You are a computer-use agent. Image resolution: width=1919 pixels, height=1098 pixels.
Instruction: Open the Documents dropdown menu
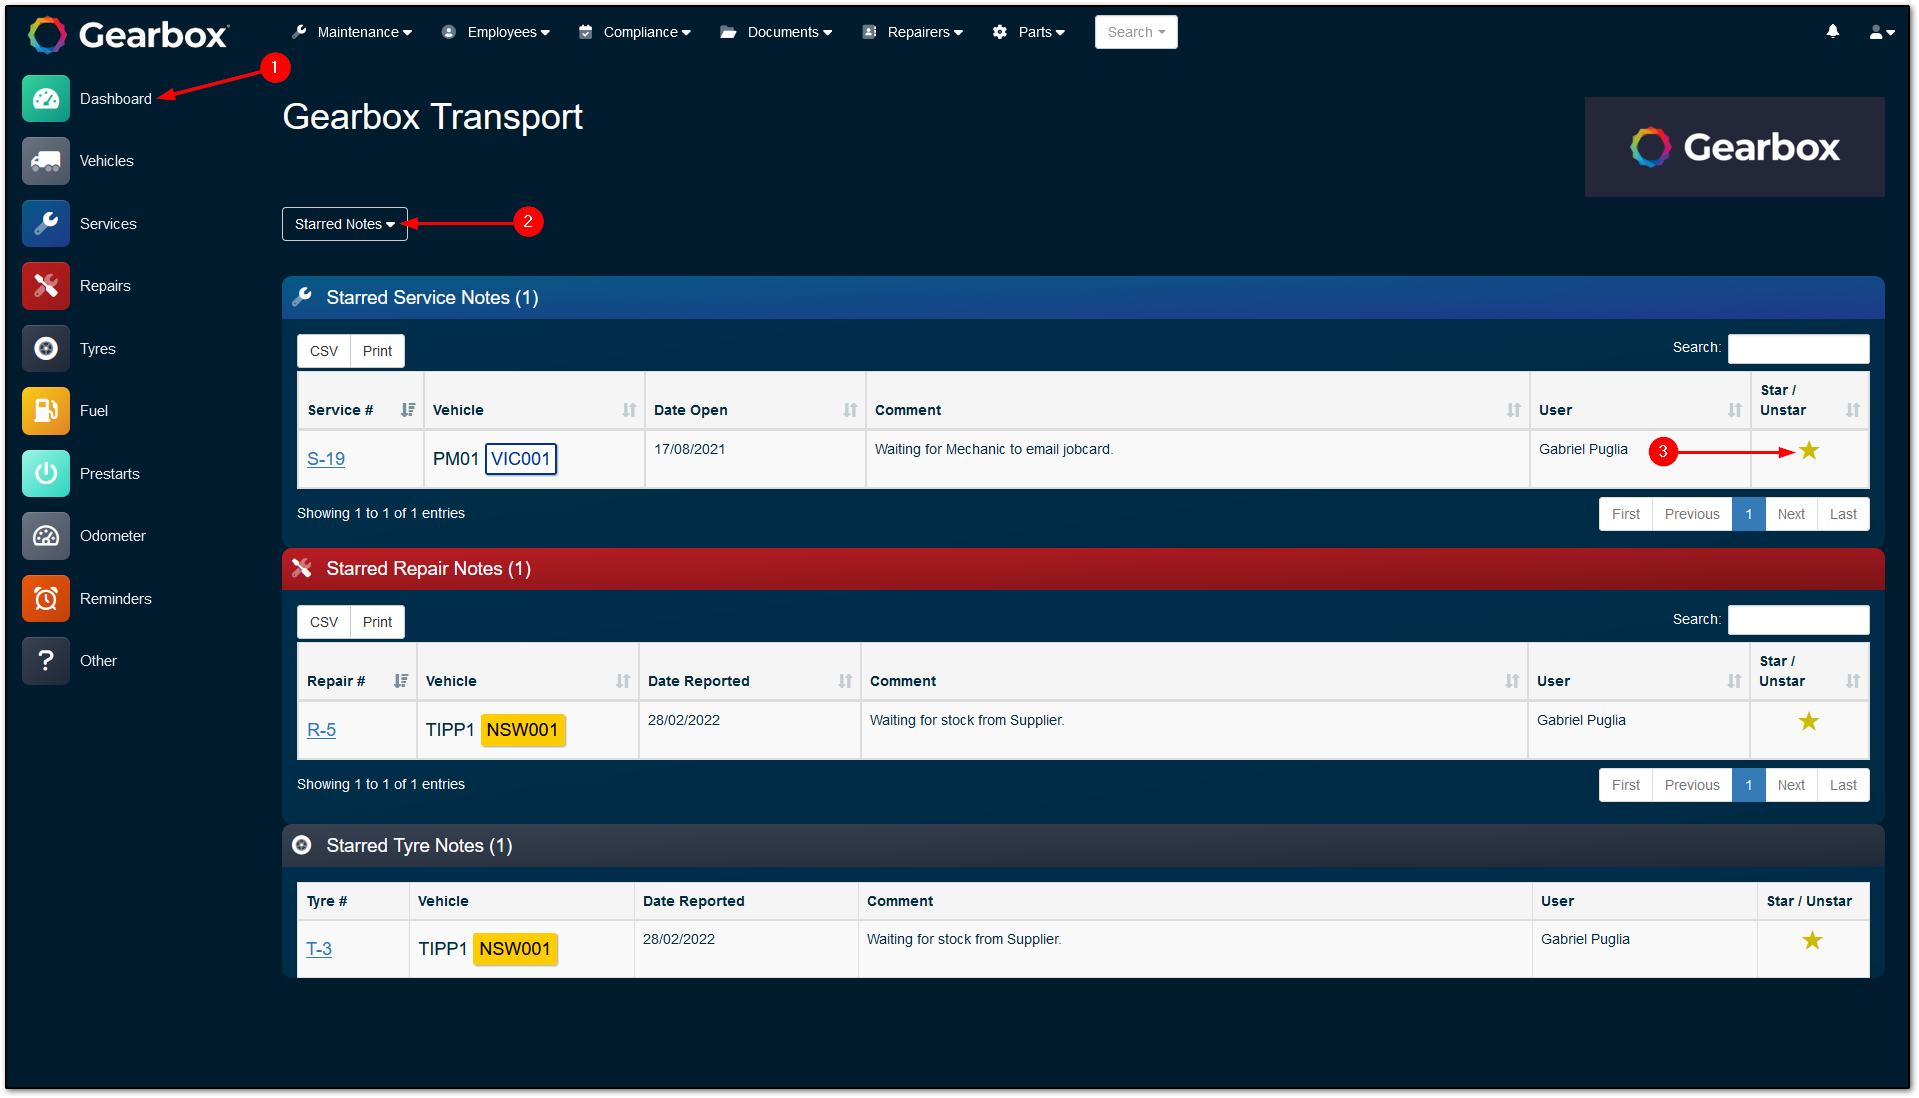(776, 32)
